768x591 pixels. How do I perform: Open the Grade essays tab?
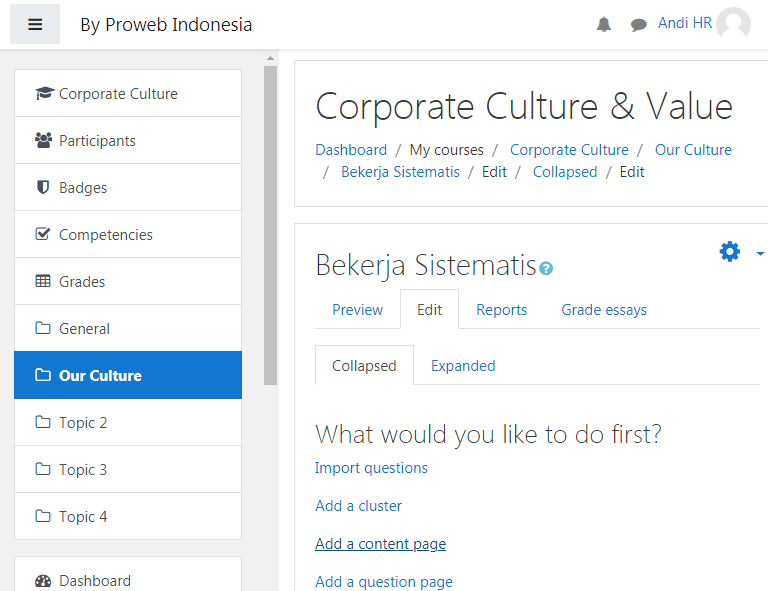point(603,309)
